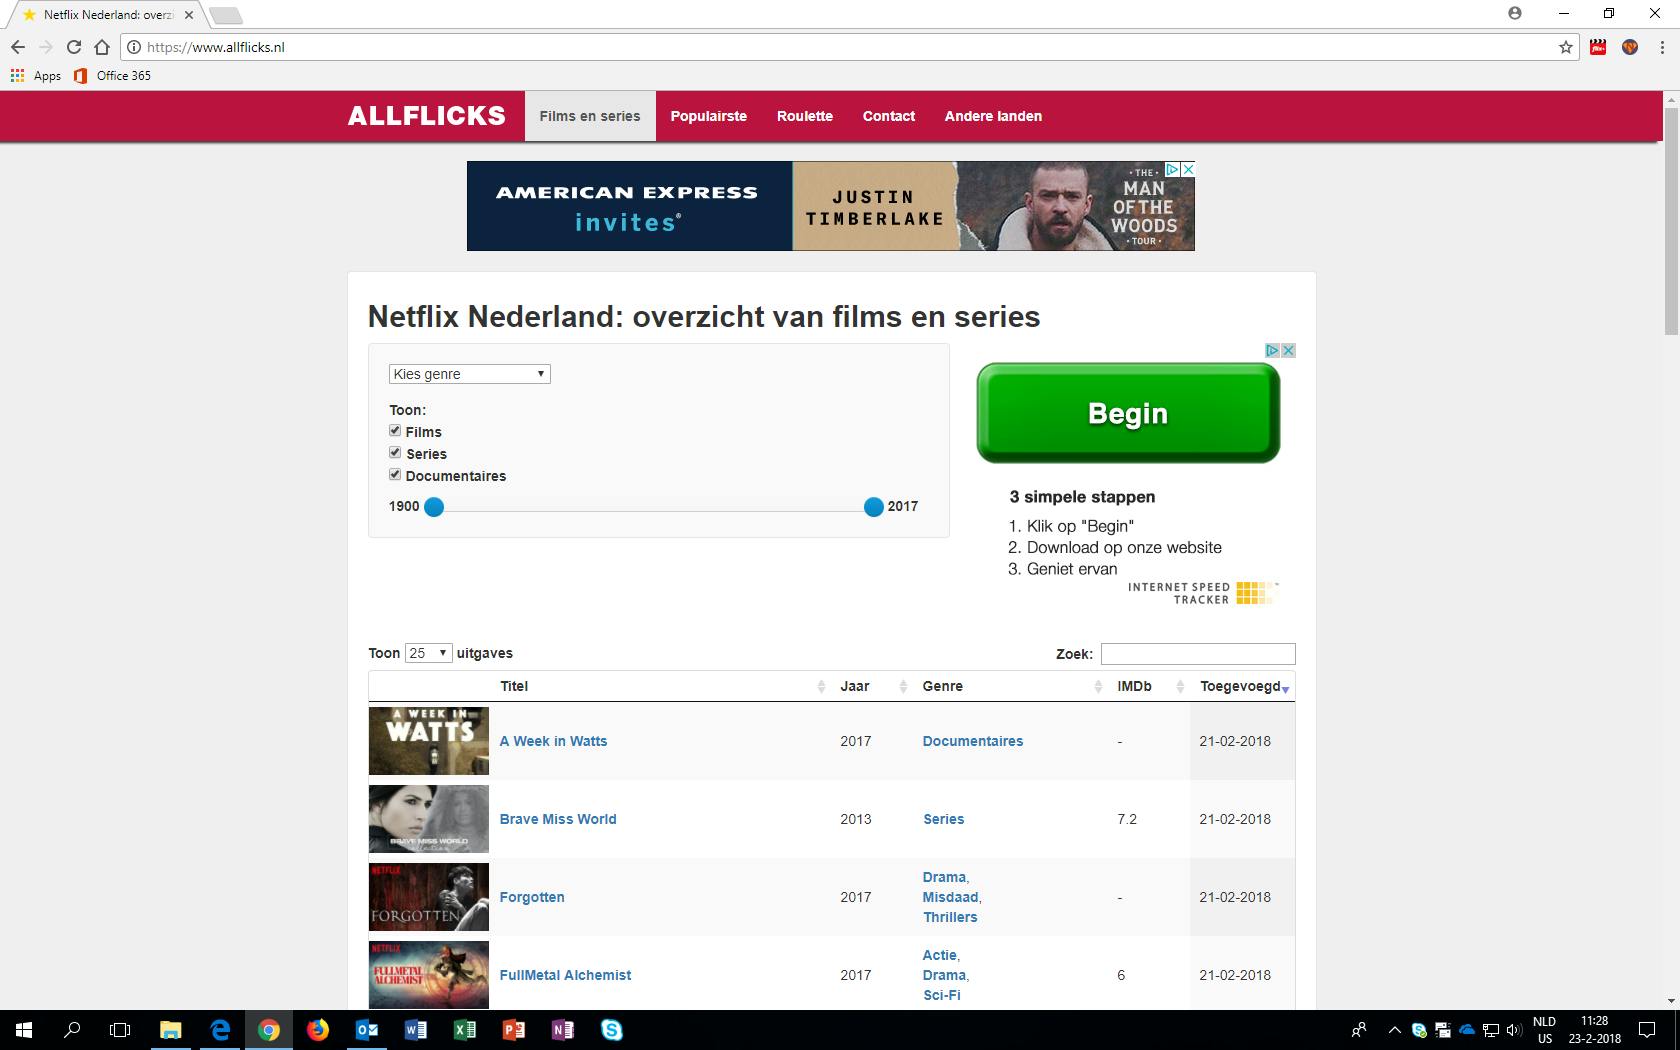The image size is (1680, 1050).
Task: Show hidden system tray icons
Action: [1394, 1030]
